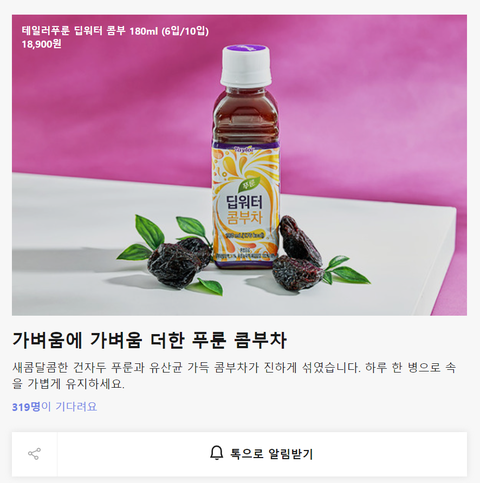Click the prunes left of the bottle
480x483 pixels.
179,261
